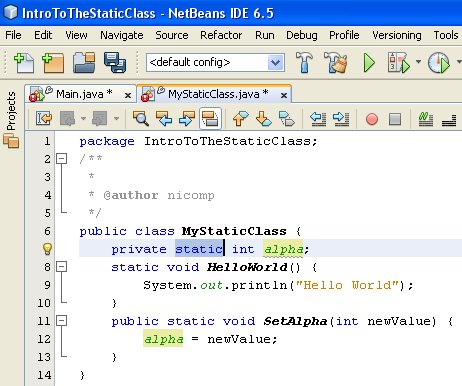Screen dimensions: 462x386
Task: Open the default config combo box
Action: [215, 62]
